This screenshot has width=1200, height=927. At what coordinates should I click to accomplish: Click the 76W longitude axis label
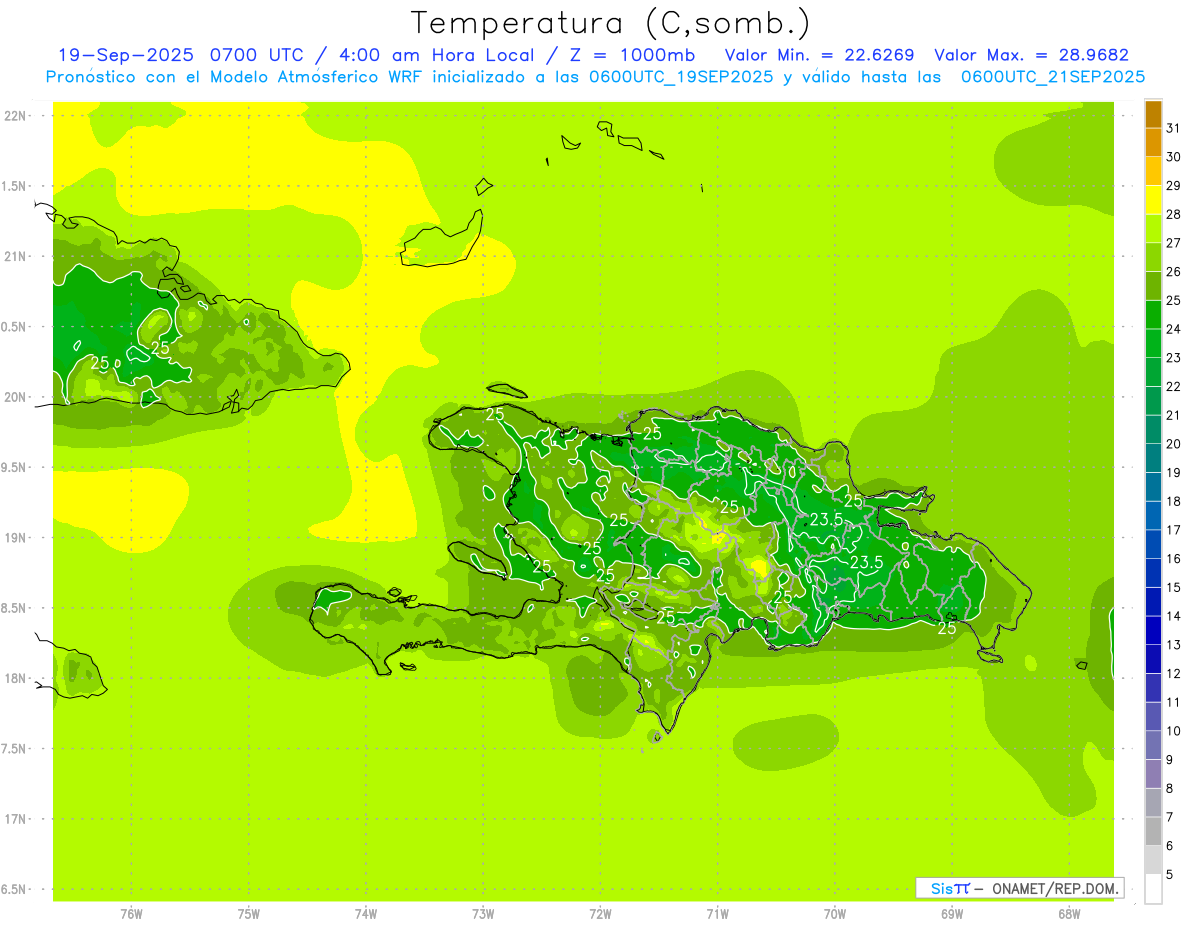click(131, 913)
